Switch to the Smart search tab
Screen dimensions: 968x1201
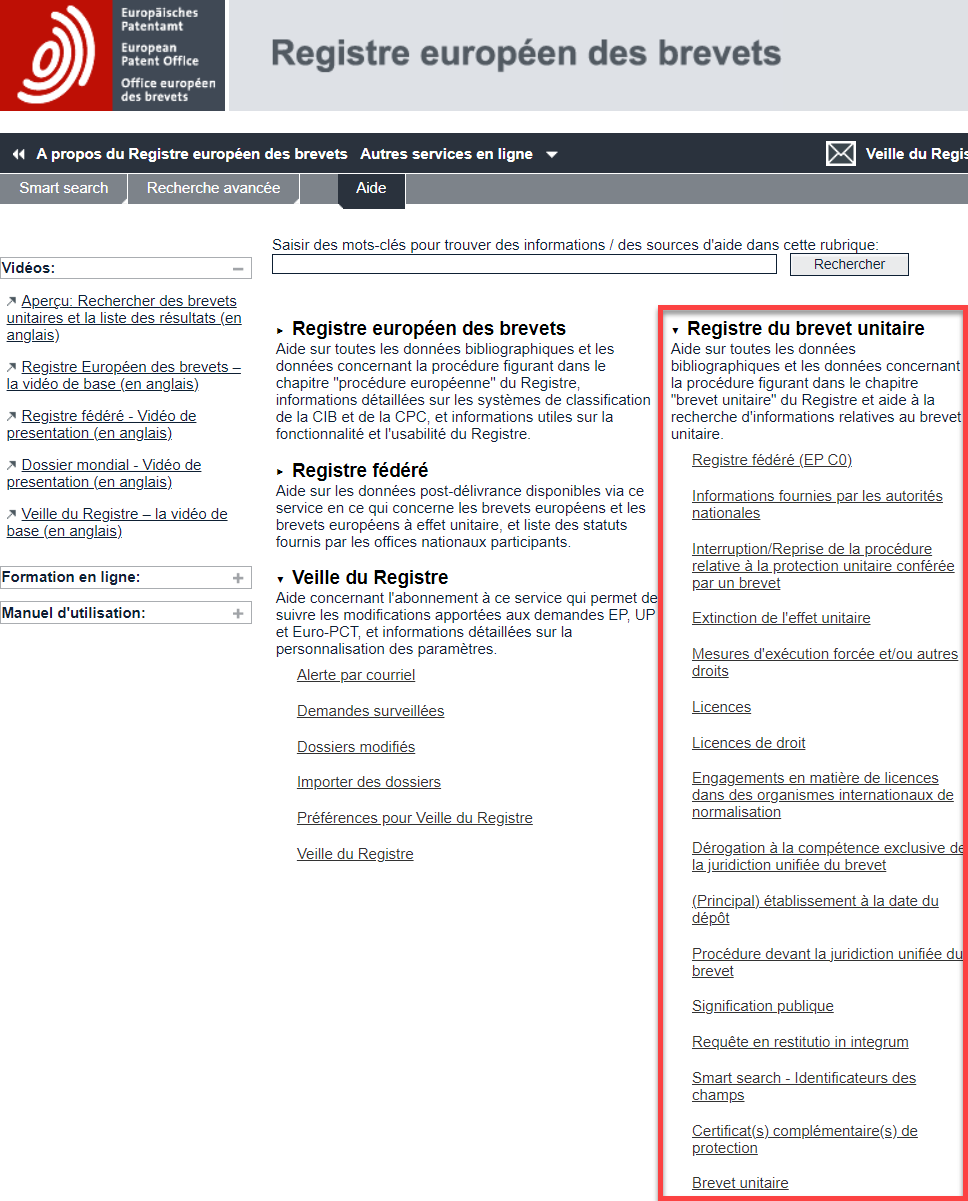click(63, 188)
